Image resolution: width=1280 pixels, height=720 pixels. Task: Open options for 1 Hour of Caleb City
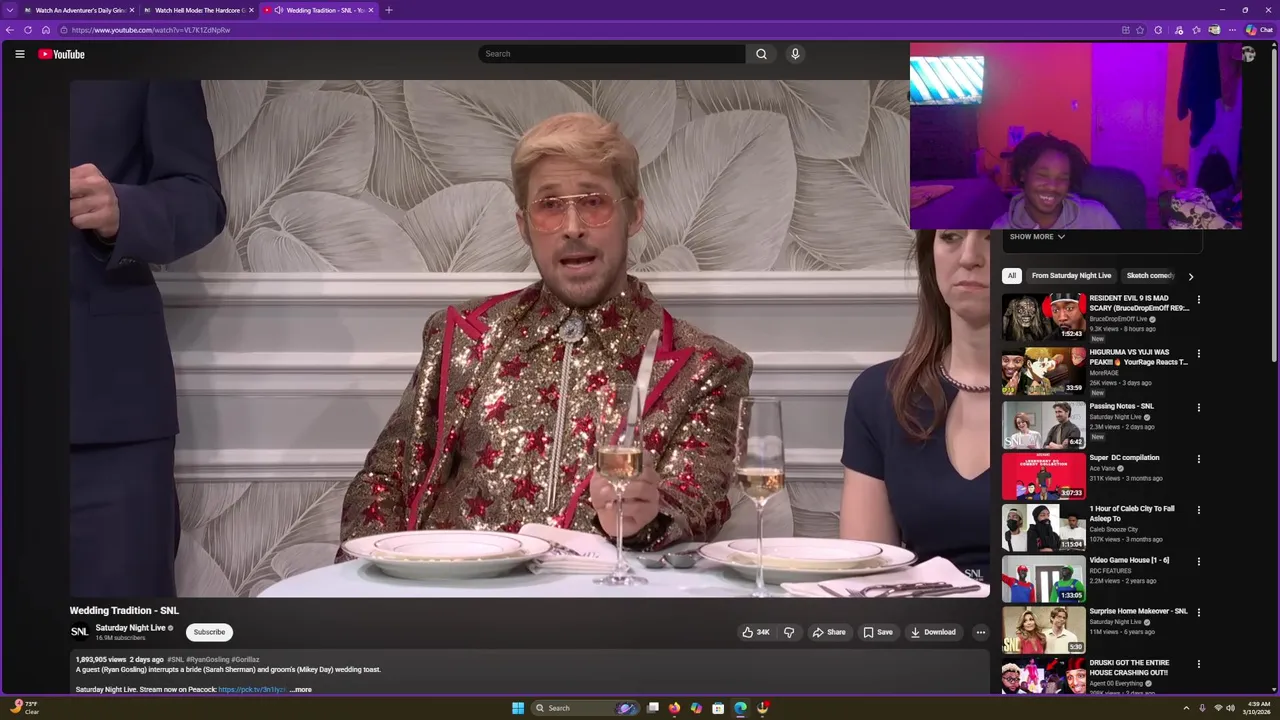click(x=1199, y=511)
